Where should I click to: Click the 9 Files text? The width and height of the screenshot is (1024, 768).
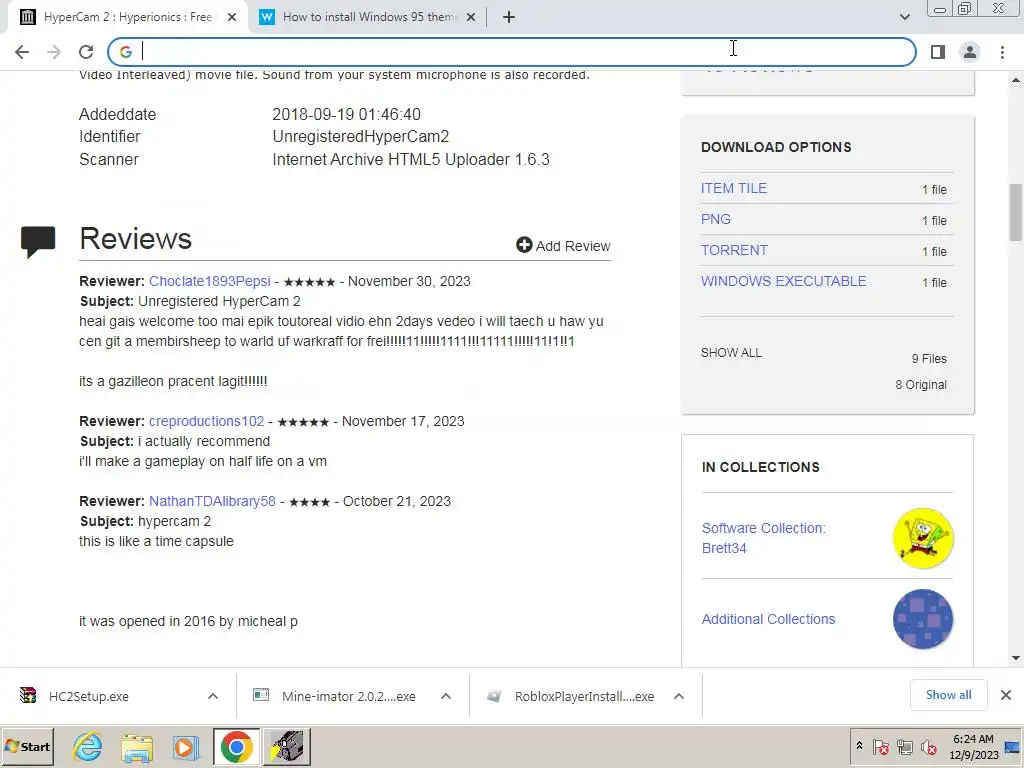tap(929, 359)
